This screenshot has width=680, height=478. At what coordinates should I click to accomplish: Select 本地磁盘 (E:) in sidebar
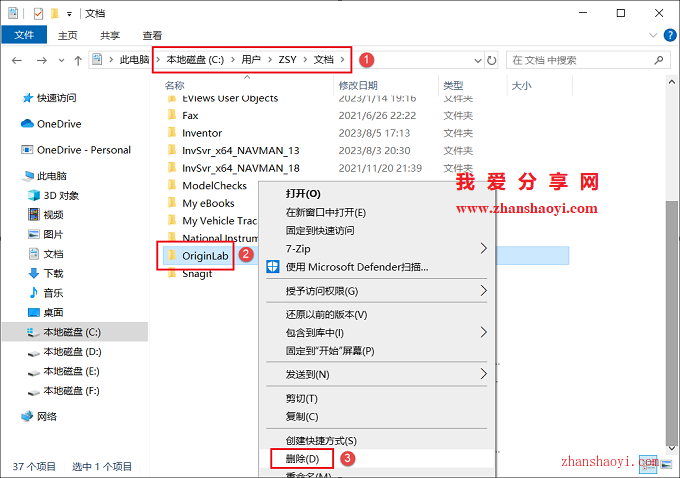tap(72, 371)
